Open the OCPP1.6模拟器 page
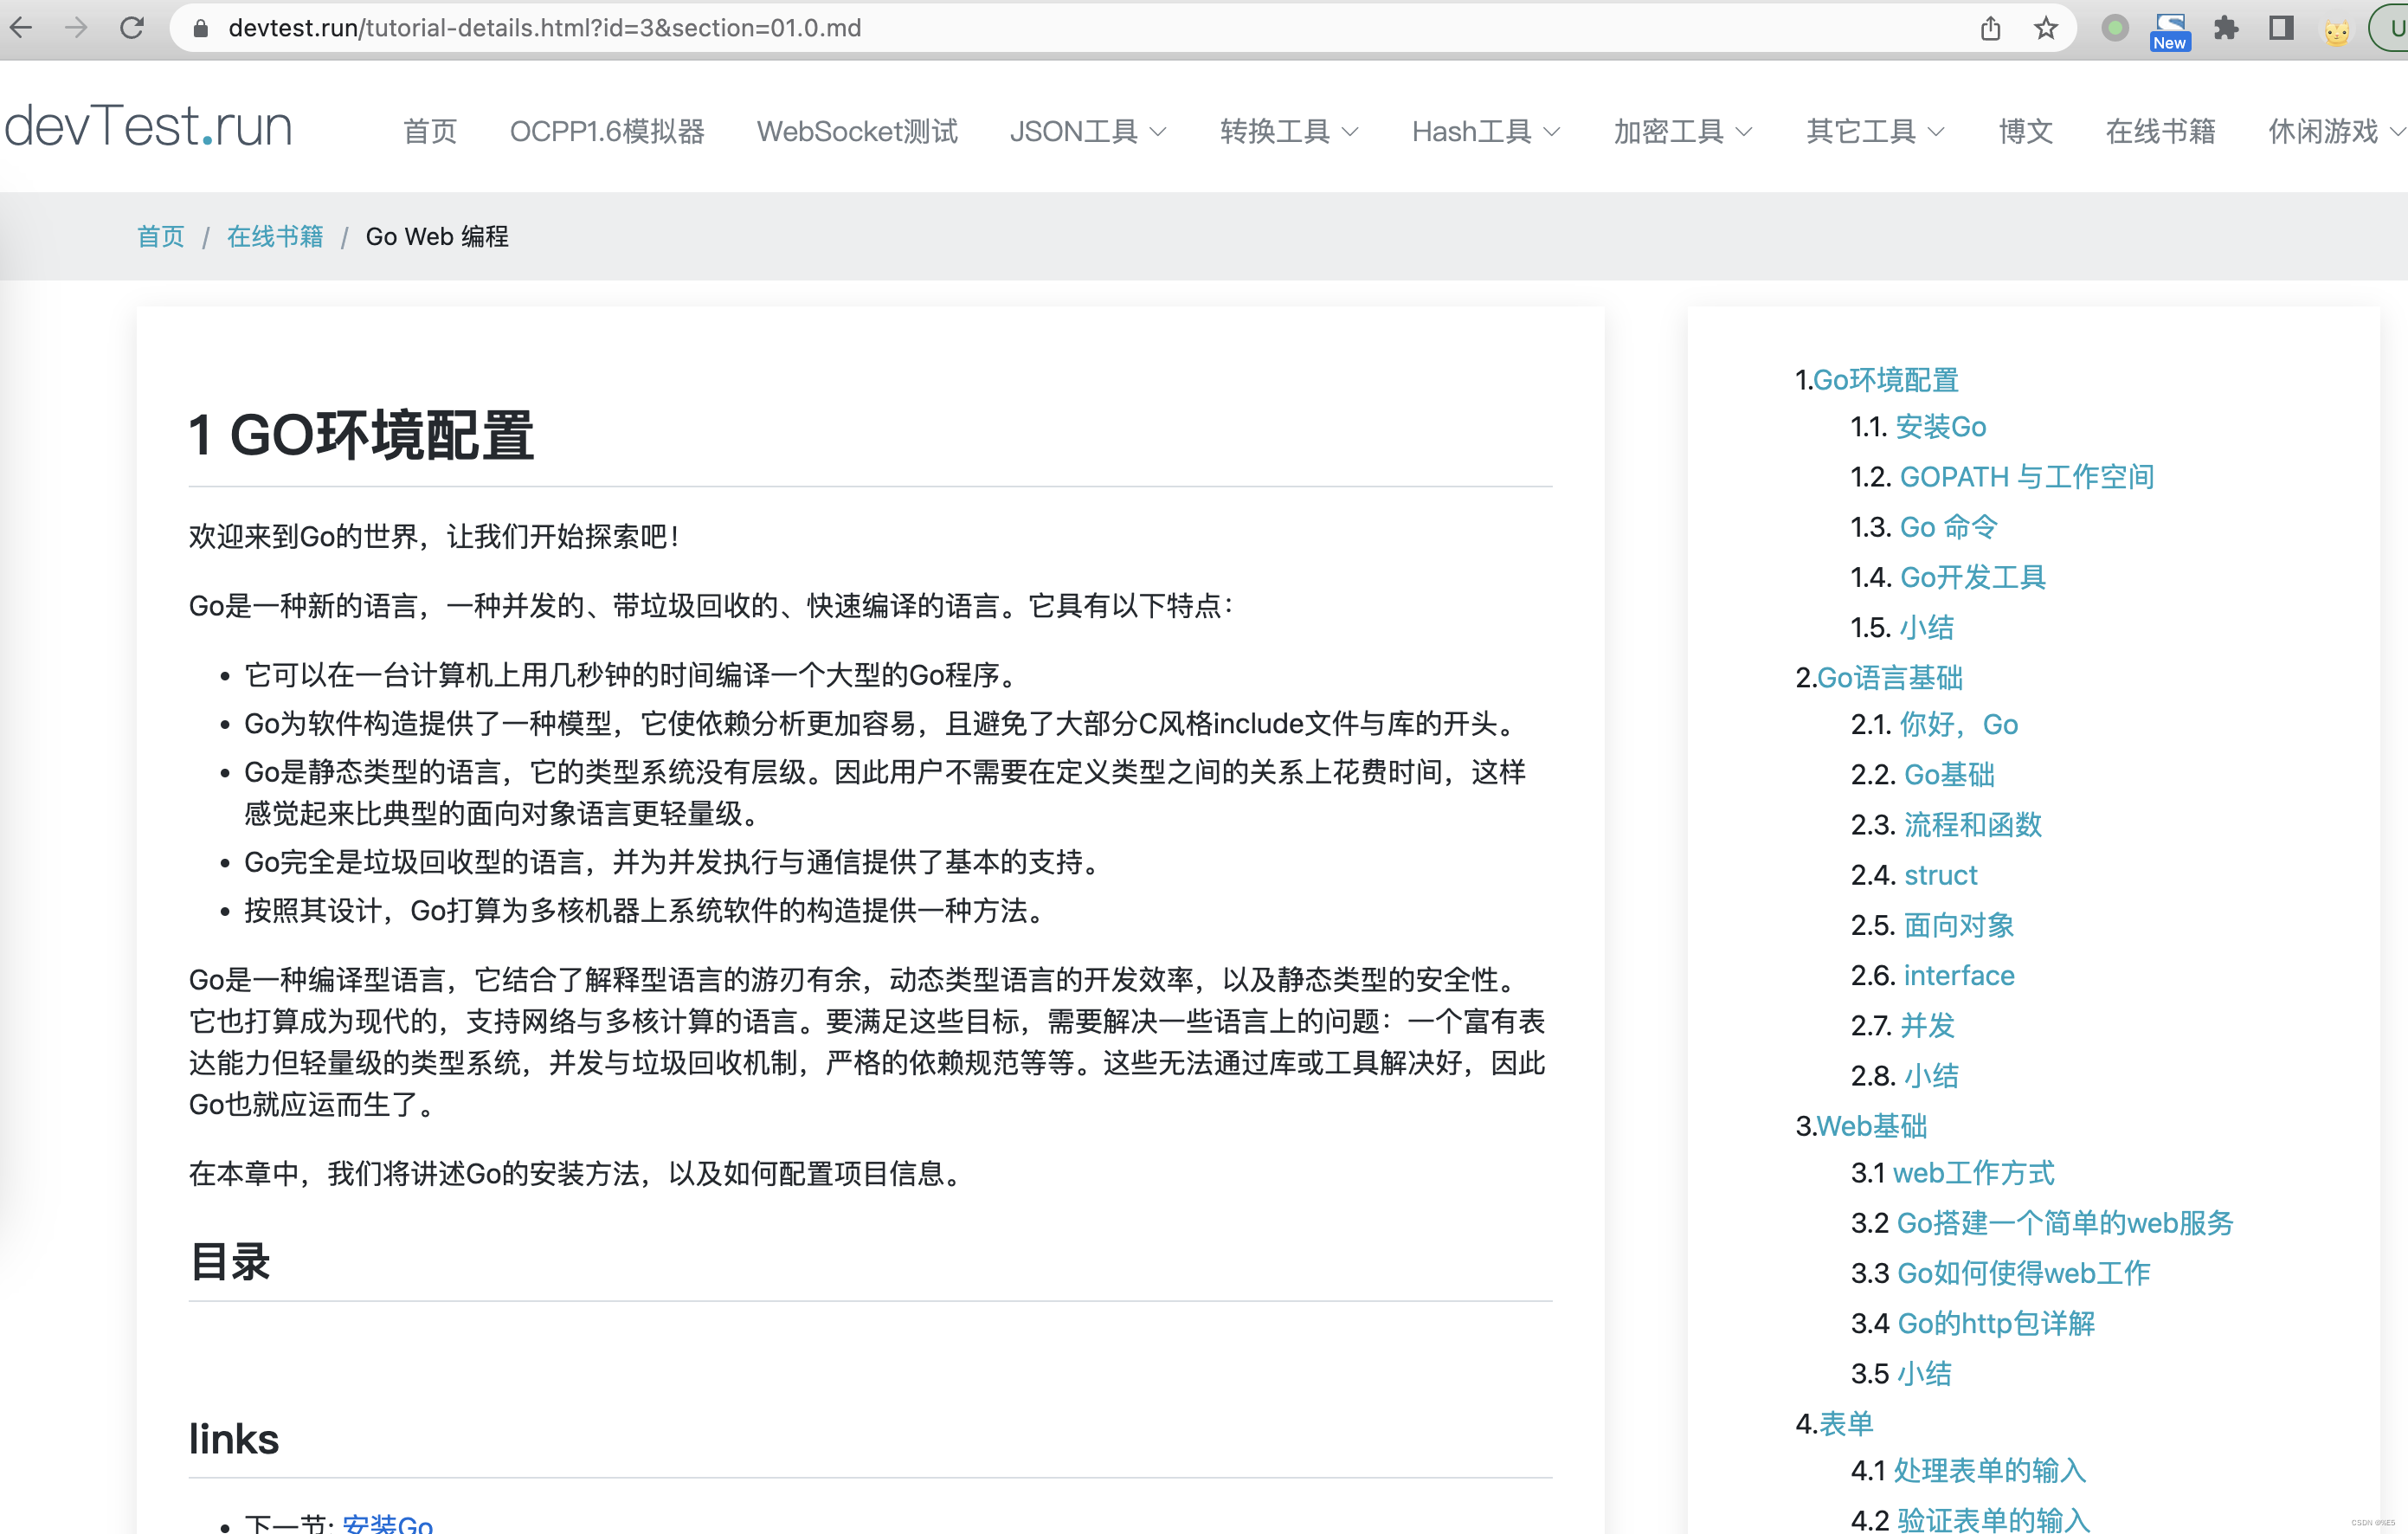The width and height of the screenshot is (2408, 1534). [607, 131]
